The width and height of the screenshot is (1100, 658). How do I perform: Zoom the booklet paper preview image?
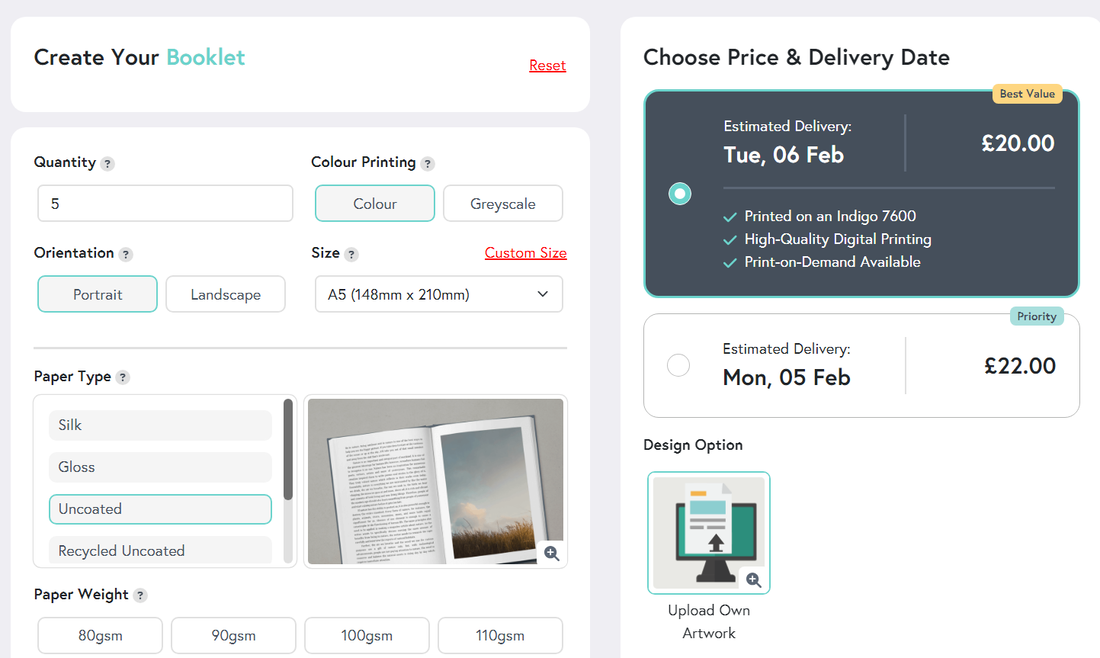551,553
